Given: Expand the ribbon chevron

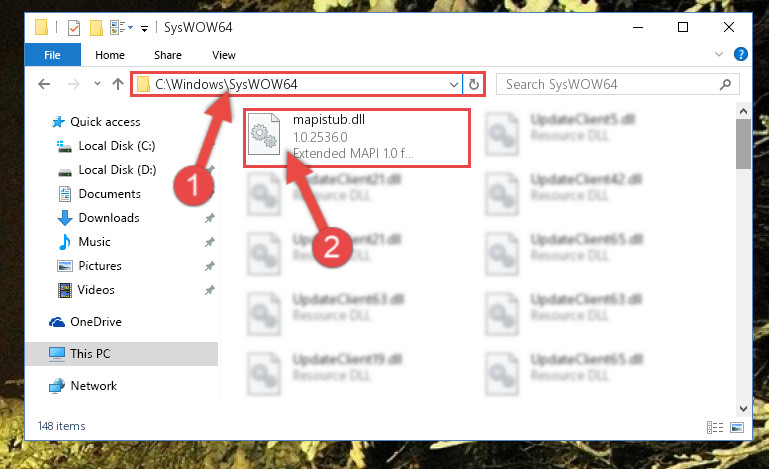Looking at the screenshot, I should tap(718, 54).
